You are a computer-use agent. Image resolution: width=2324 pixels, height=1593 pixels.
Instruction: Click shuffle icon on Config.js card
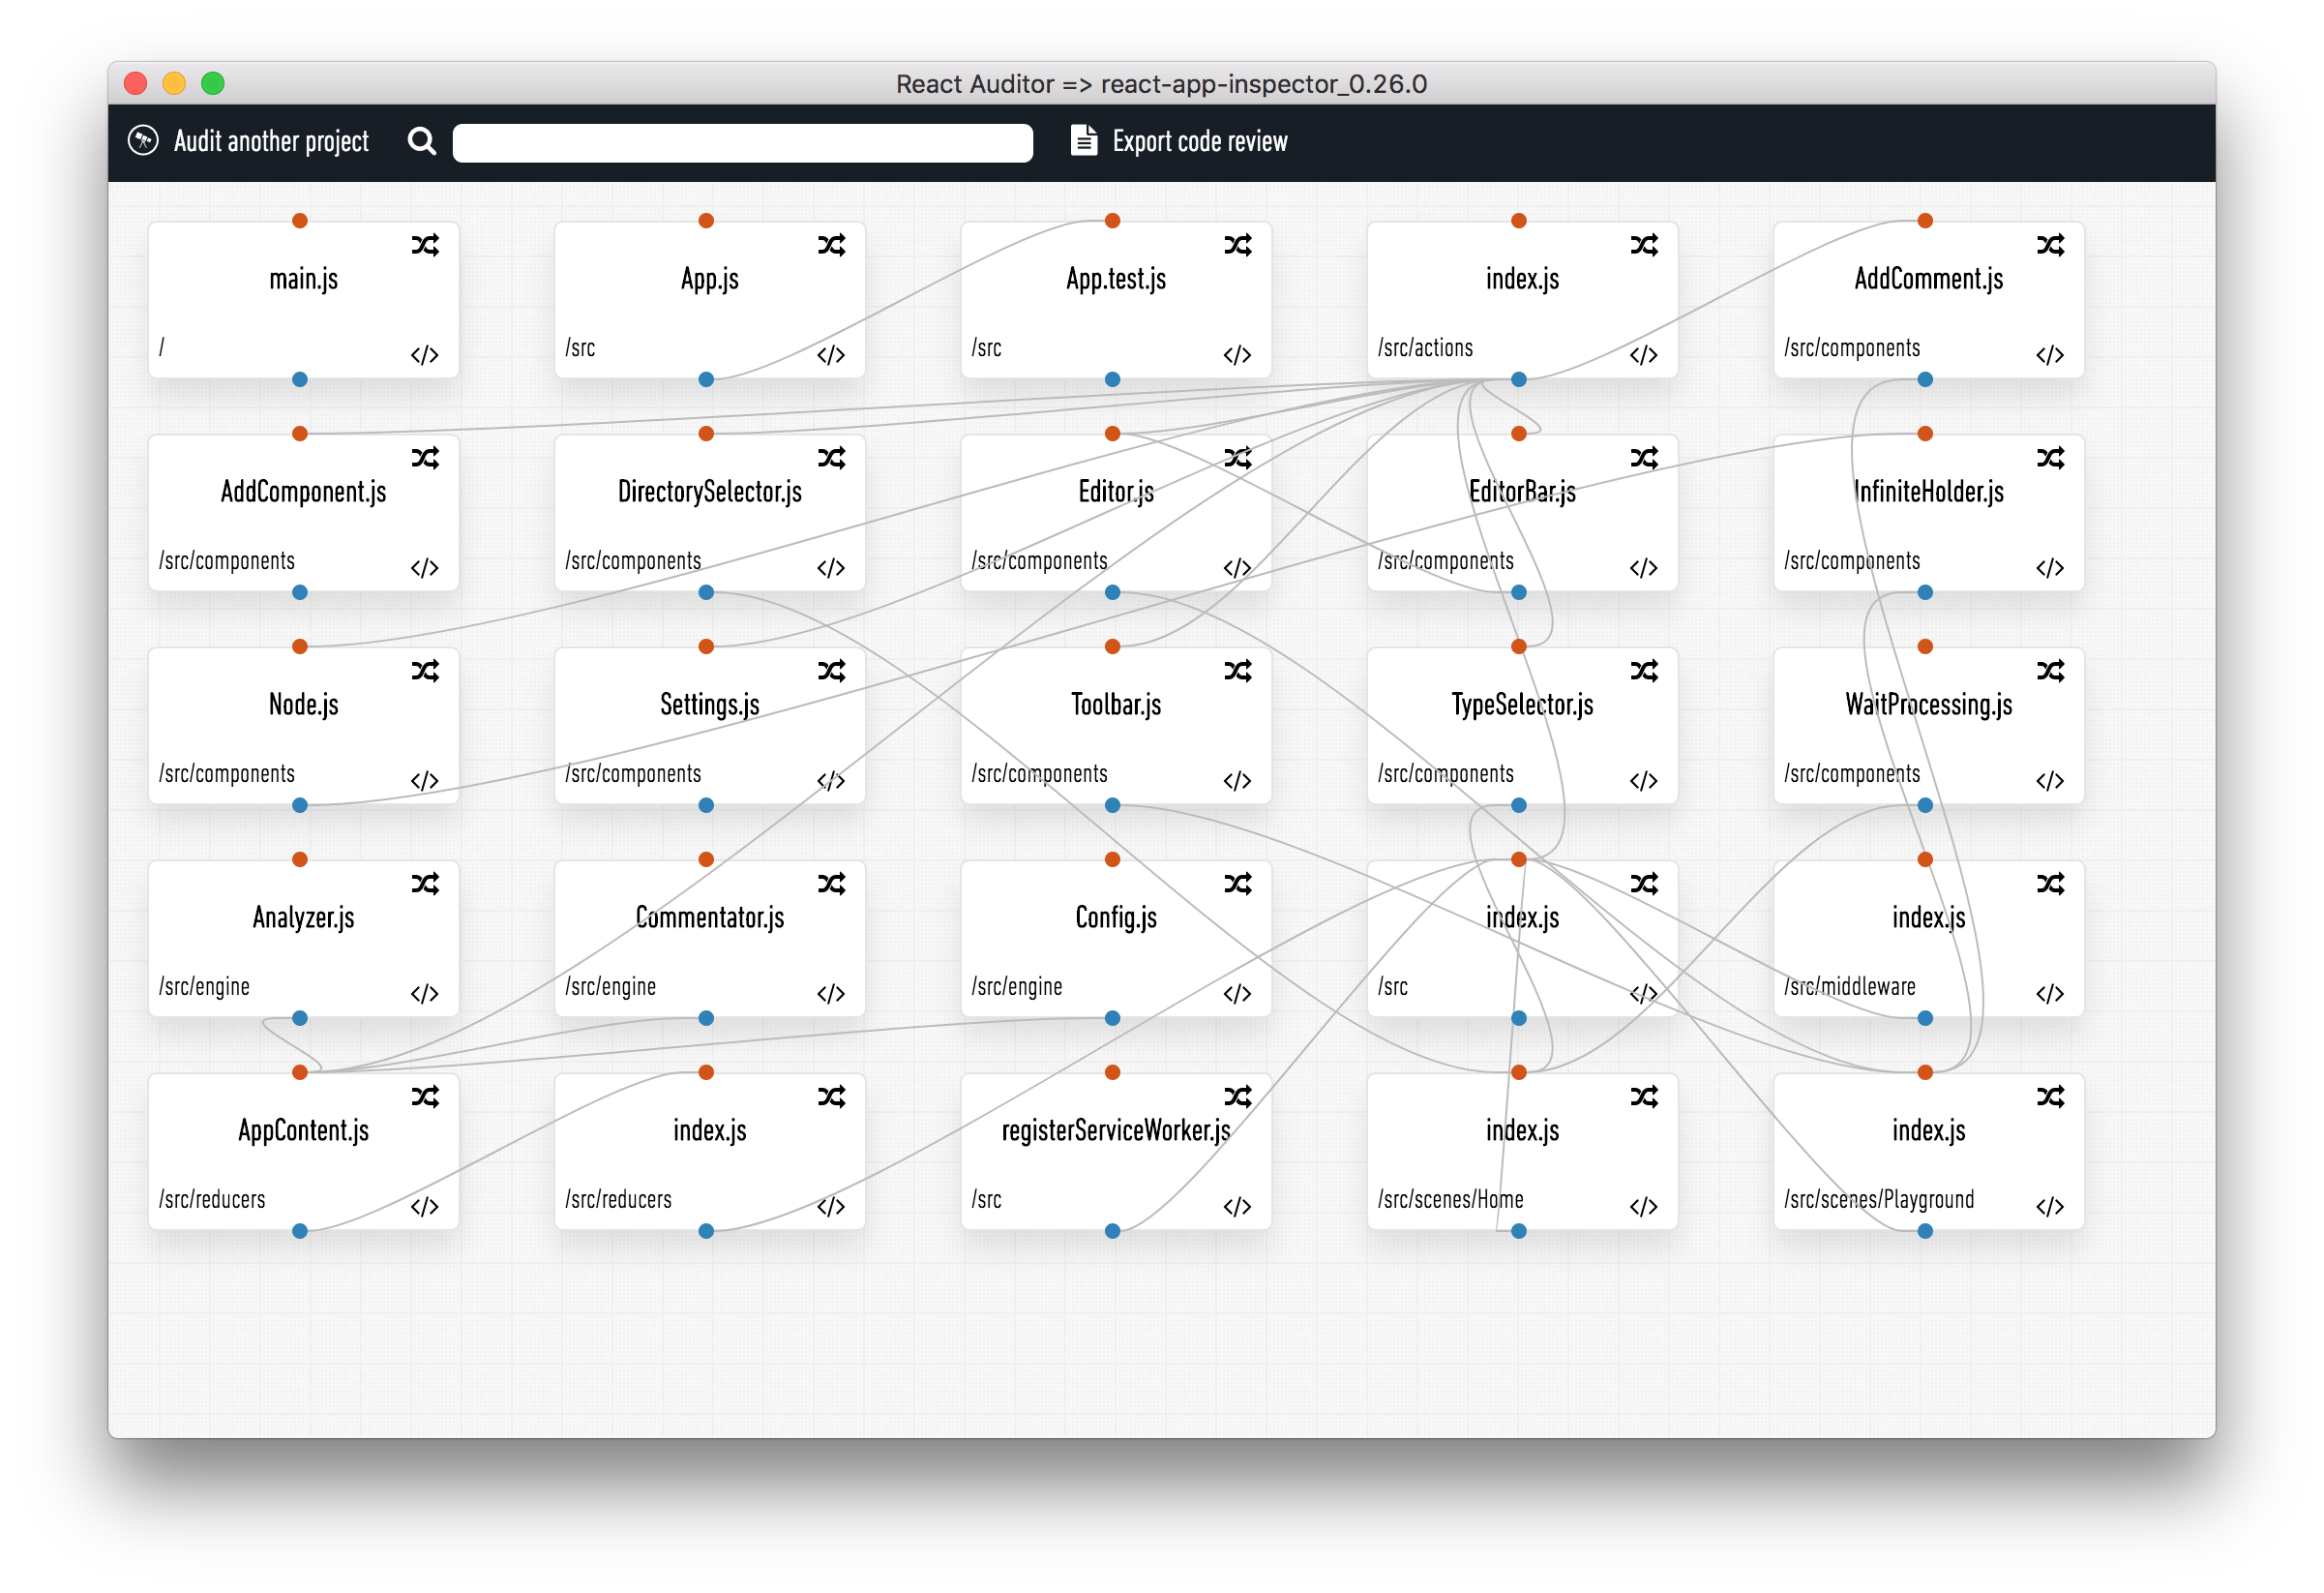[1238, 884]
